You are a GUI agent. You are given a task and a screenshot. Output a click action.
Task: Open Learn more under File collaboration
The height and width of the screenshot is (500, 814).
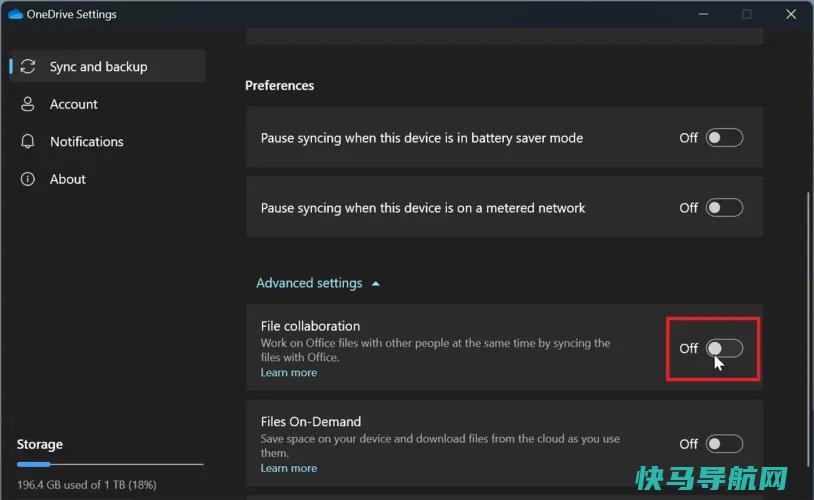click(x=289, y=372)
